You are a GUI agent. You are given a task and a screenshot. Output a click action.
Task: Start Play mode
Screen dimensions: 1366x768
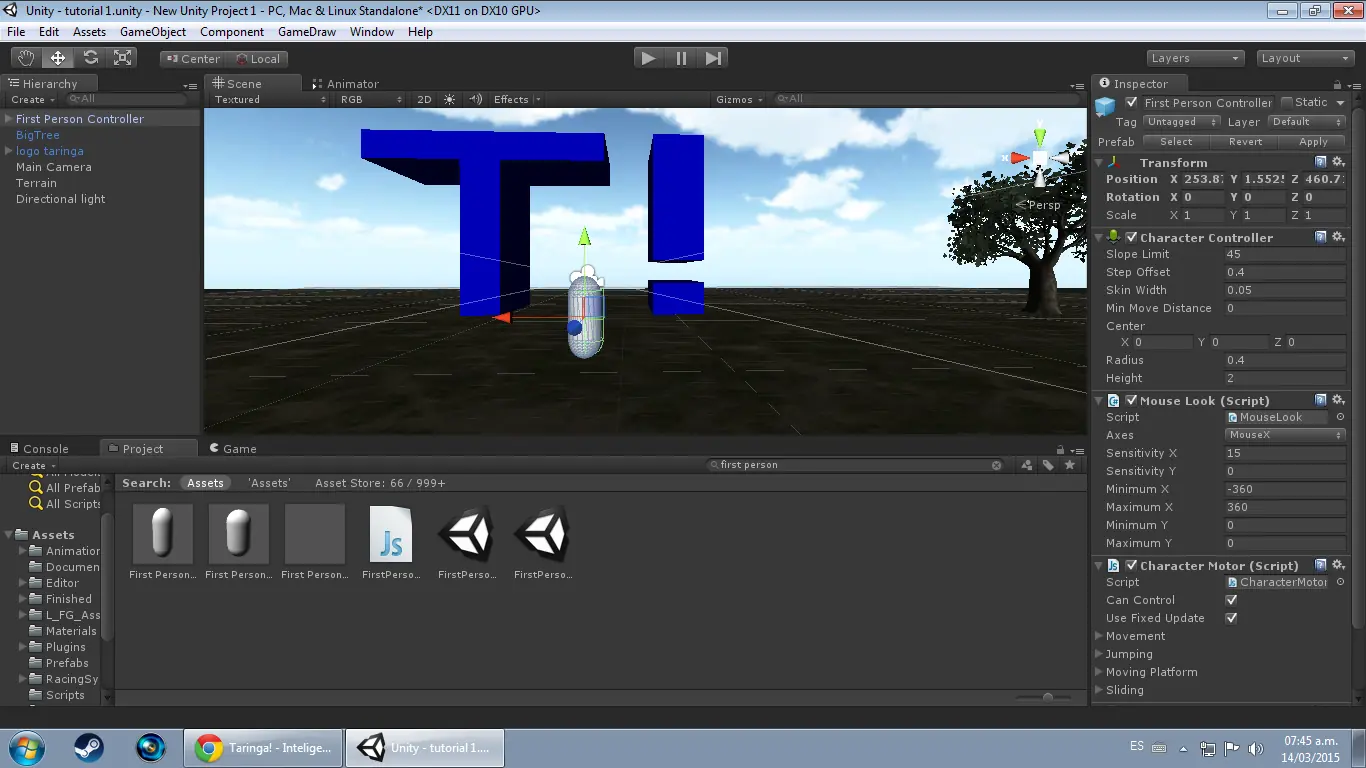pyautogui.click(x=649, y=58)
